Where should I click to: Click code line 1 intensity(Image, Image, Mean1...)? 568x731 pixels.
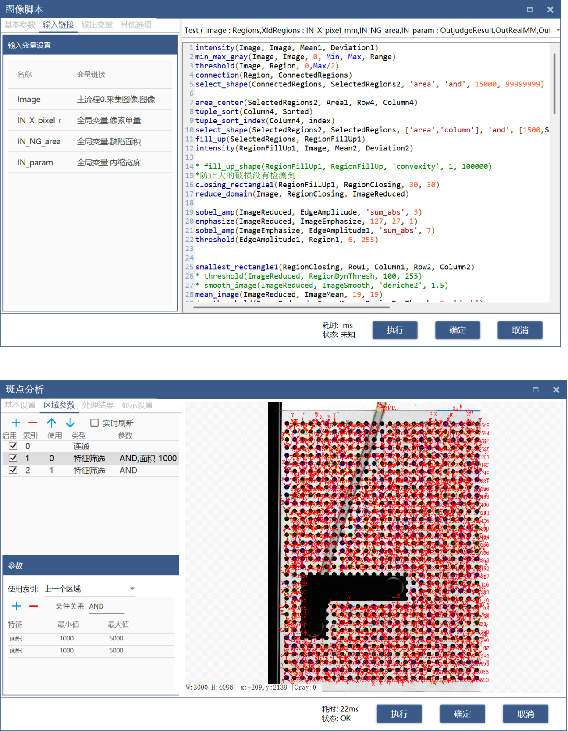click(287, 48)
